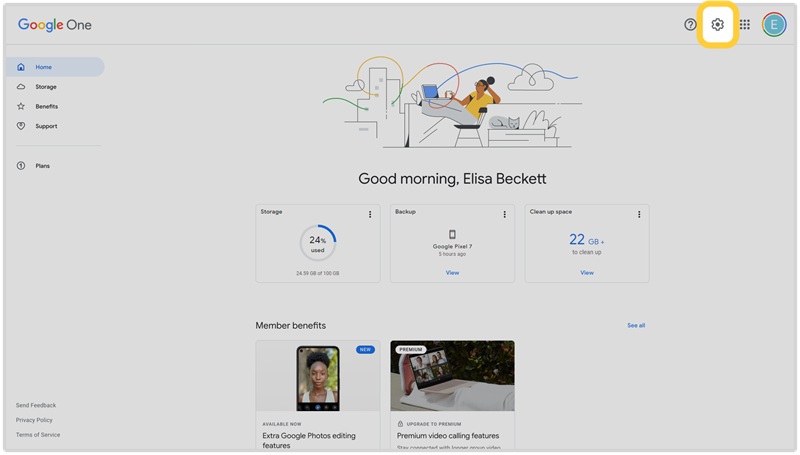800x455 pixels.
Task: Open the Privacy Policy link
Action: (34, 420)
